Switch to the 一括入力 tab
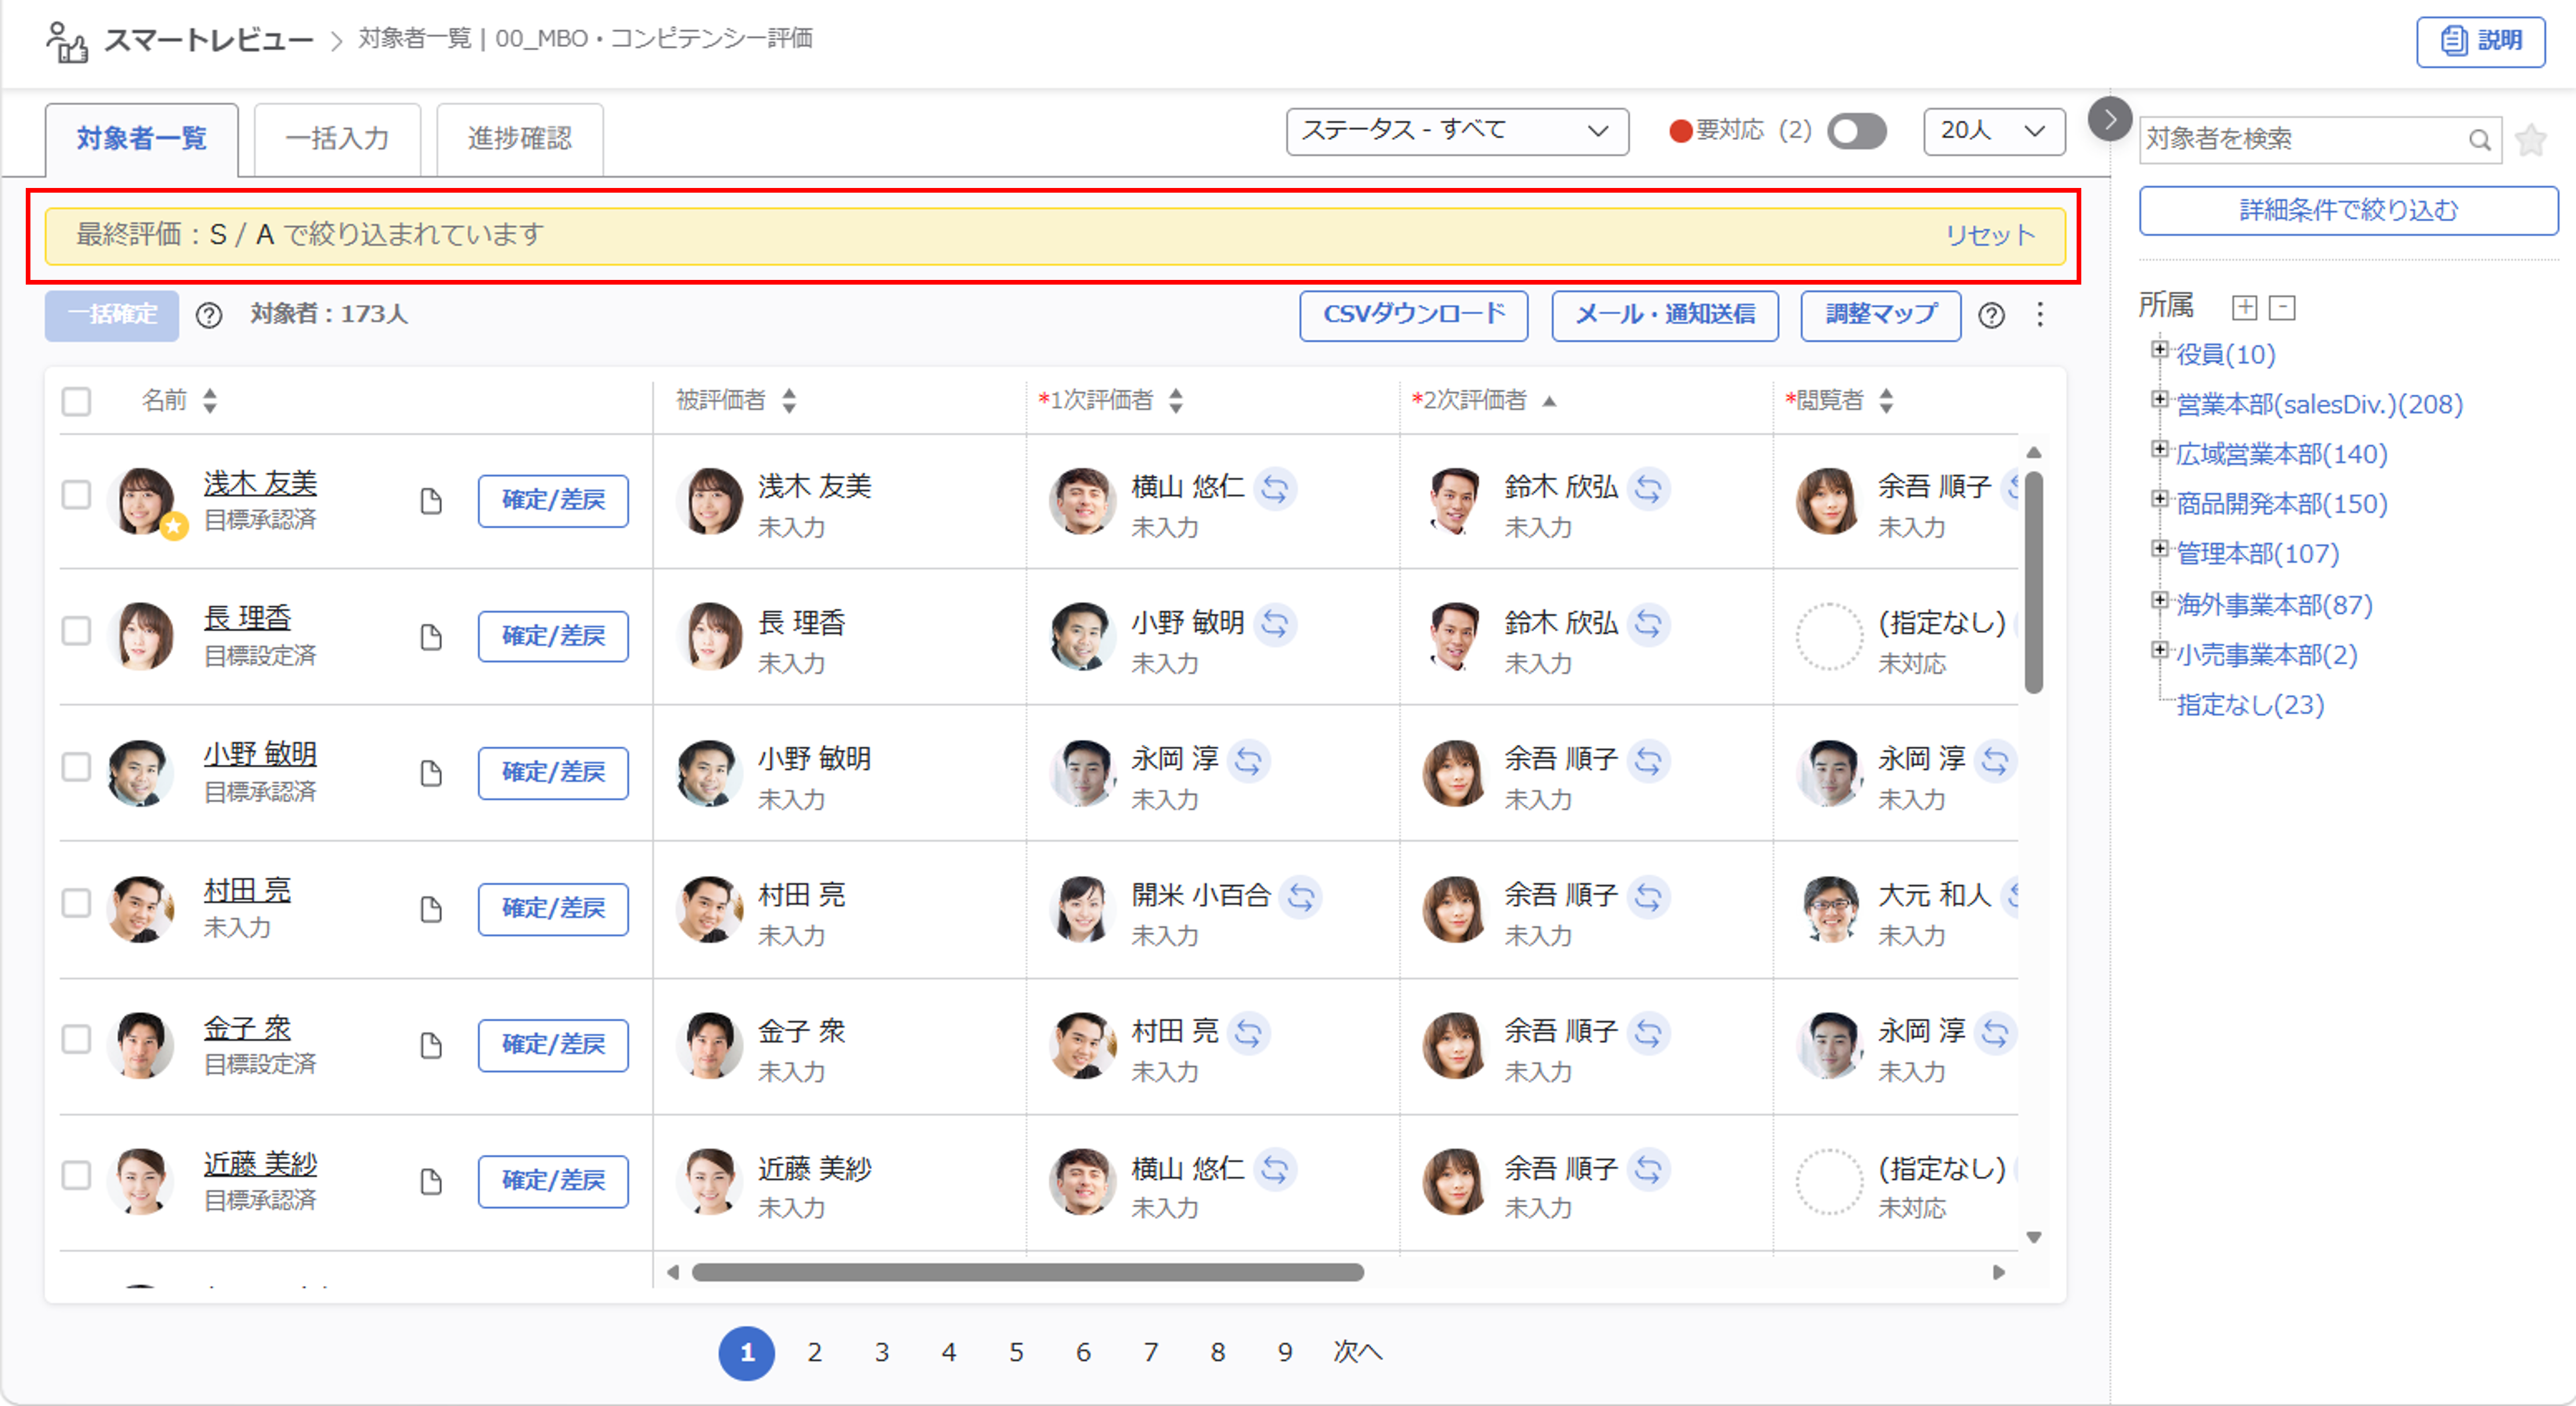 [337, 139]
